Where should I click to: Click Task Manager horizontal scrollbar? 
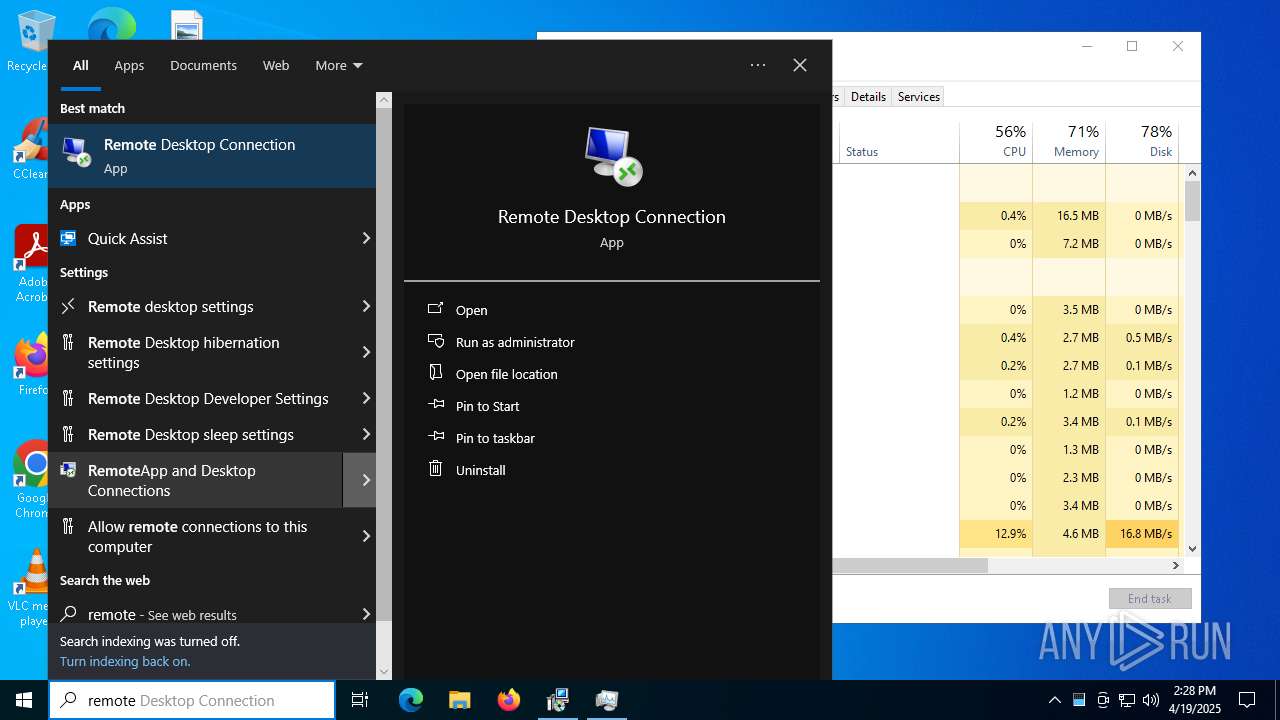pos(910,565)
